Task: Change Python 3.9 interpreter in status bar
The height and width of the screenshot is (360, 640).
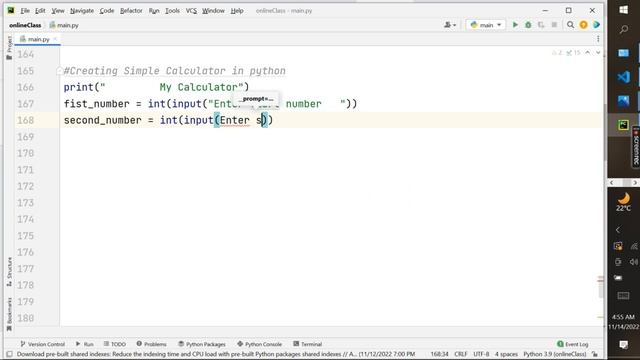Action: coord(555,354)
